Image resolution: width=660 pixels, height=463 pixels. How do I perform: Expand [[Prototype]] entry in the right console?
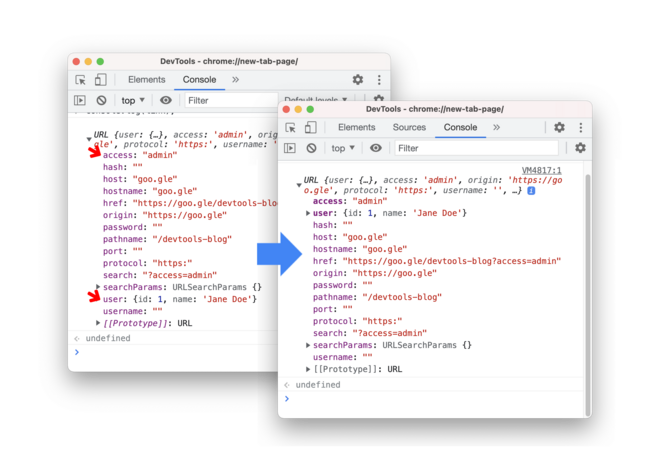[308, 369]
